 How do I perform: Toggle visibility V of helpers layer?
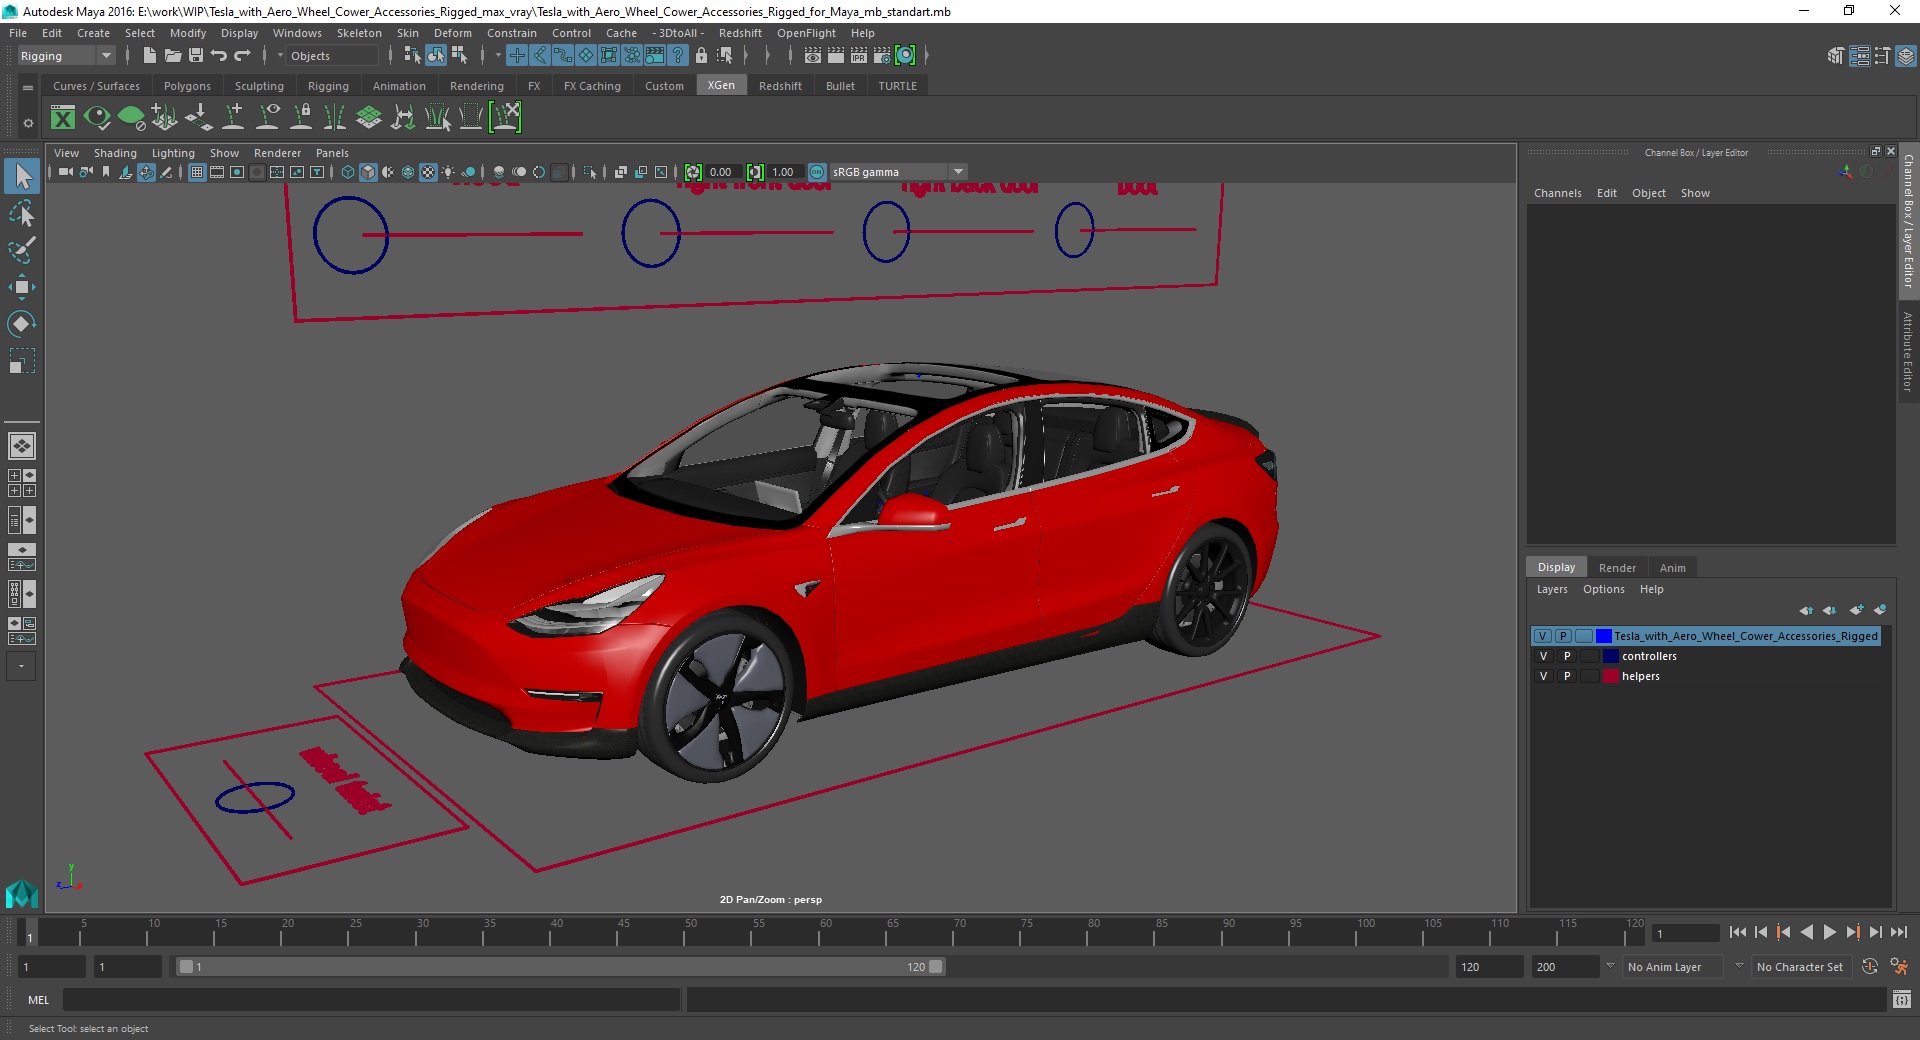[x=1543, y=676]
